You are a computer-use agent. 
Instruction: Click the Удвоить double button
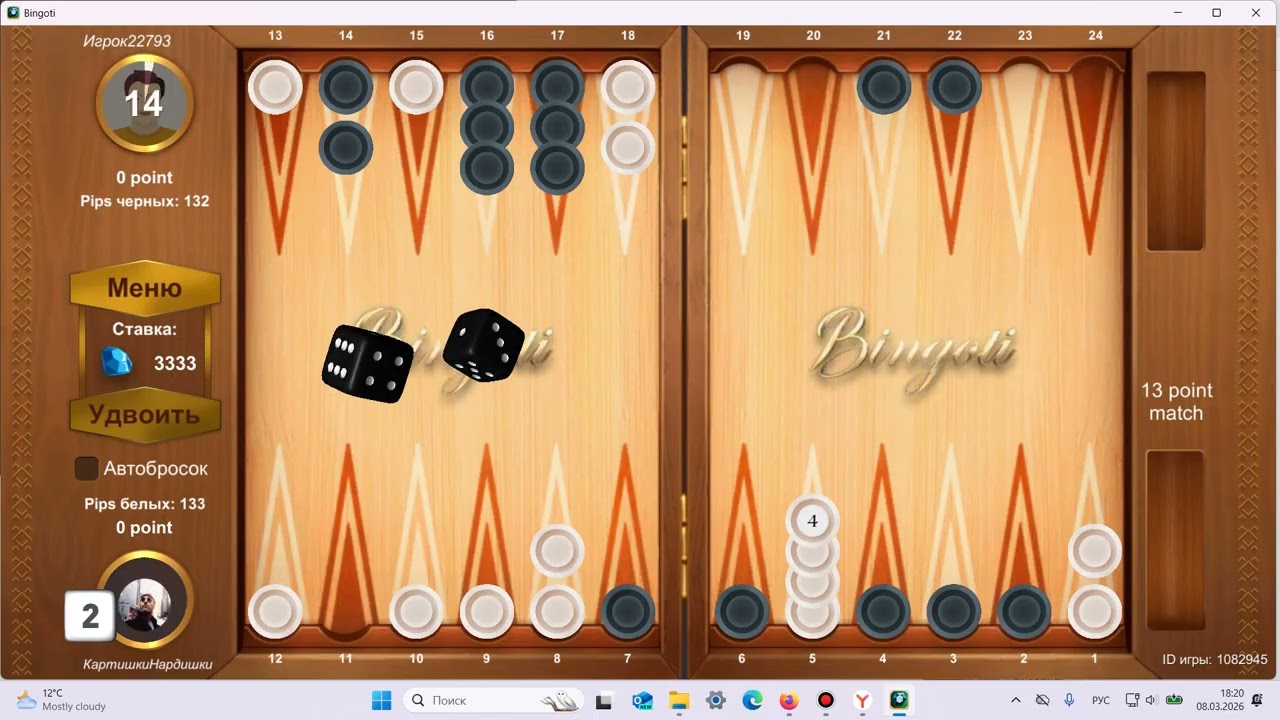[145, 415]
